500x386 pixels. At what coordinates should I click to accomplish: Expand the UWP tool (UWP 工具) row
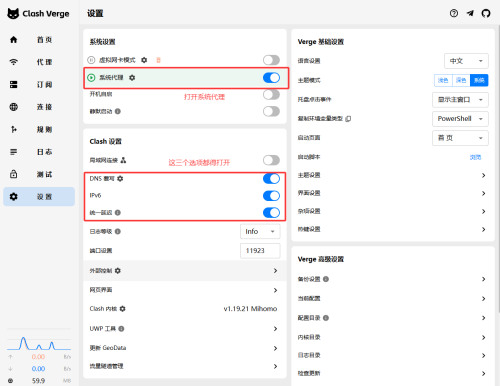pyautogui.click(x=185, y=329)
